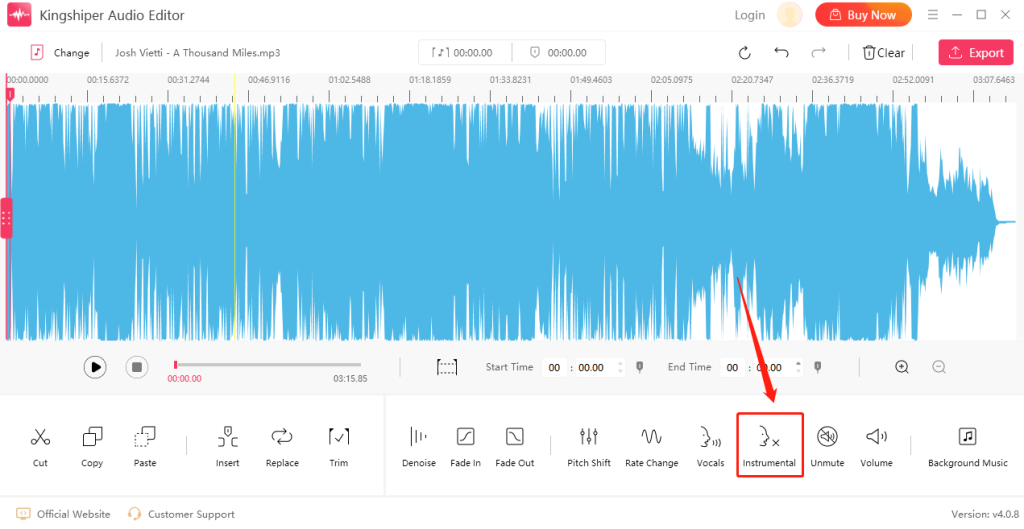This screenshot has width=1024, height=529.
Task: Apply the Fade In effect
Action: pos(465,446)
